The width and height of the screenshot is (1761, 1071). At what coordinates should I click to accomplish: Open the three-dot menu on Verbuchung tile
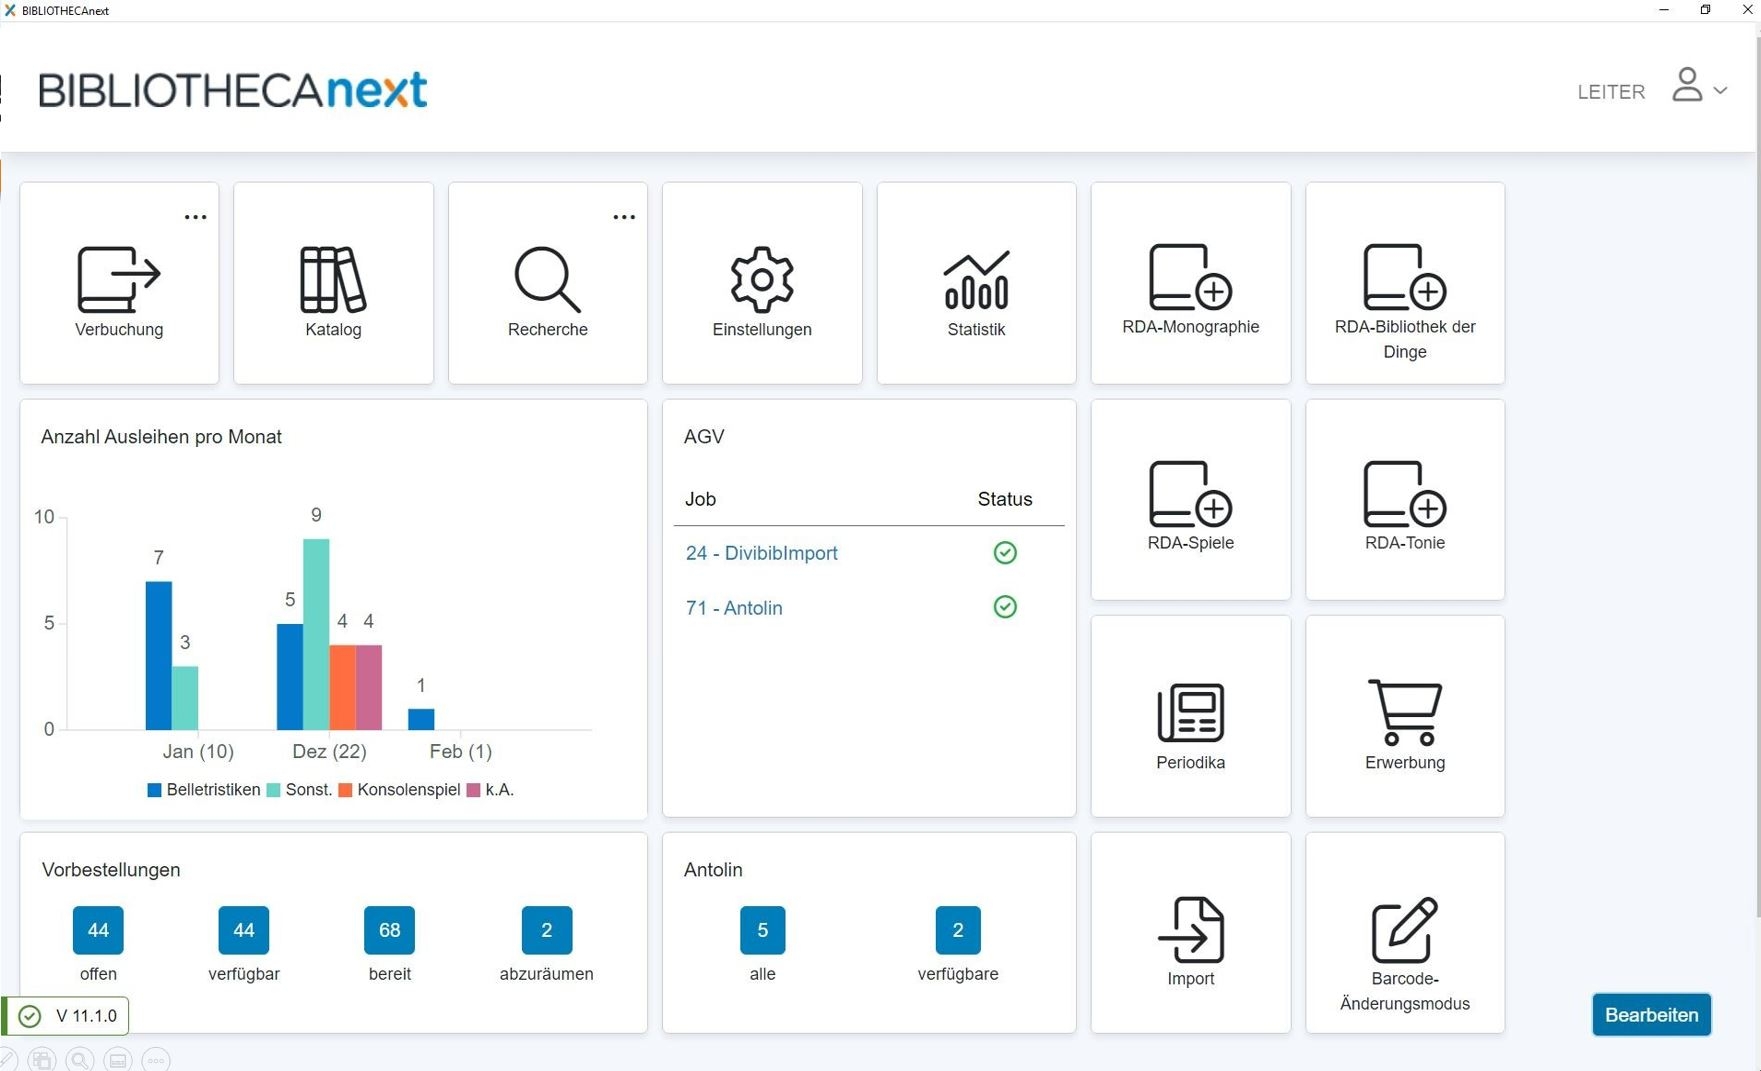click(195, 217)
